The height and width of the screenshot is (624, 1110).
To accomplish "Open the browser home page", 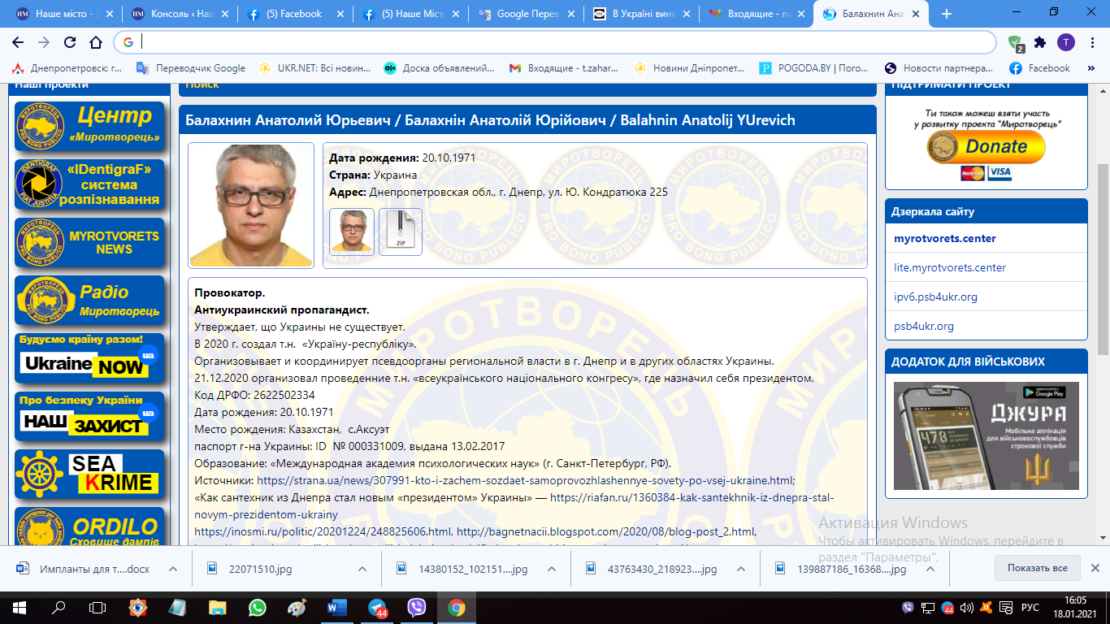I will pos(96,42).
